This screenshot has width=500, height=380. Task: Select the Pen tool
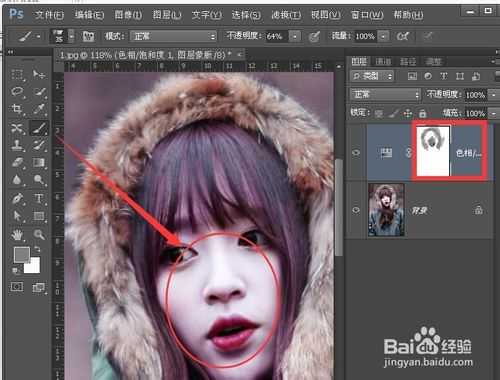click(x=17, y=199)
